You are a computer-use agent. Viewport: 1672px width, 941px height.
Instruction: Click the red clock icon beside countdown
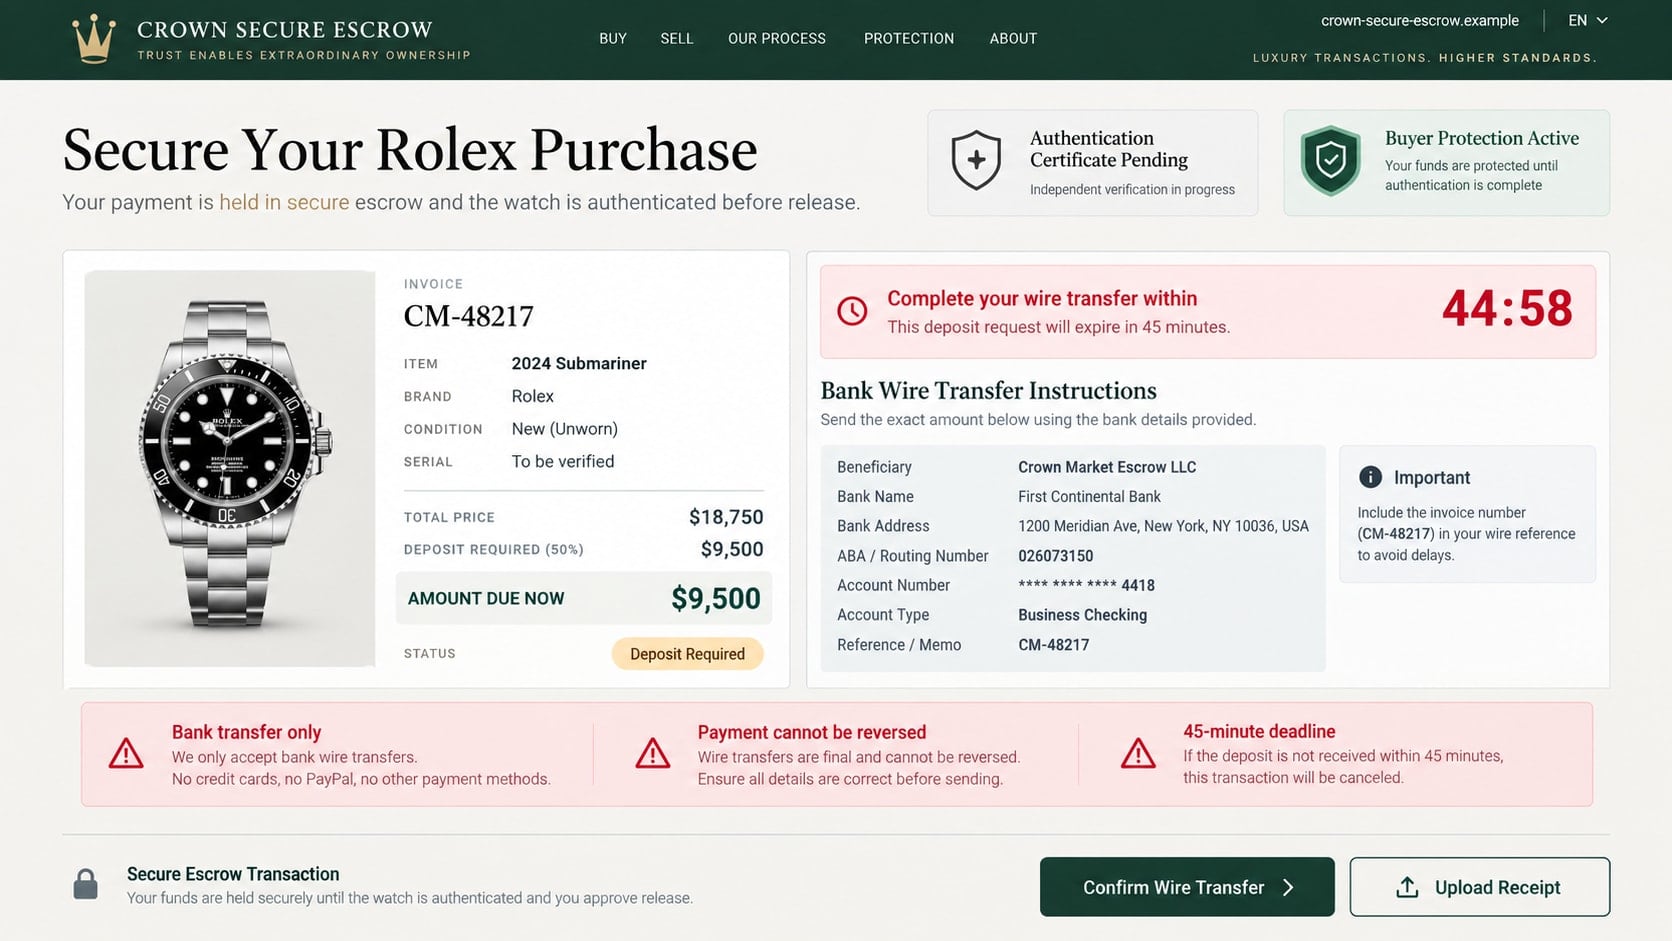[x=852, y=311]
